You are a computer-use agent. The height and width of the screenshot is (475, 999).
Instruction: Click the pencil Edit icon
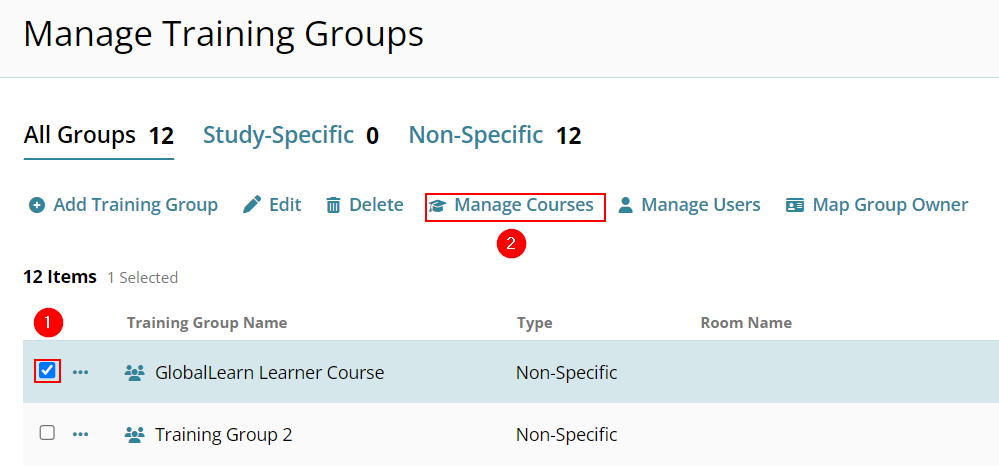[252, 205]
